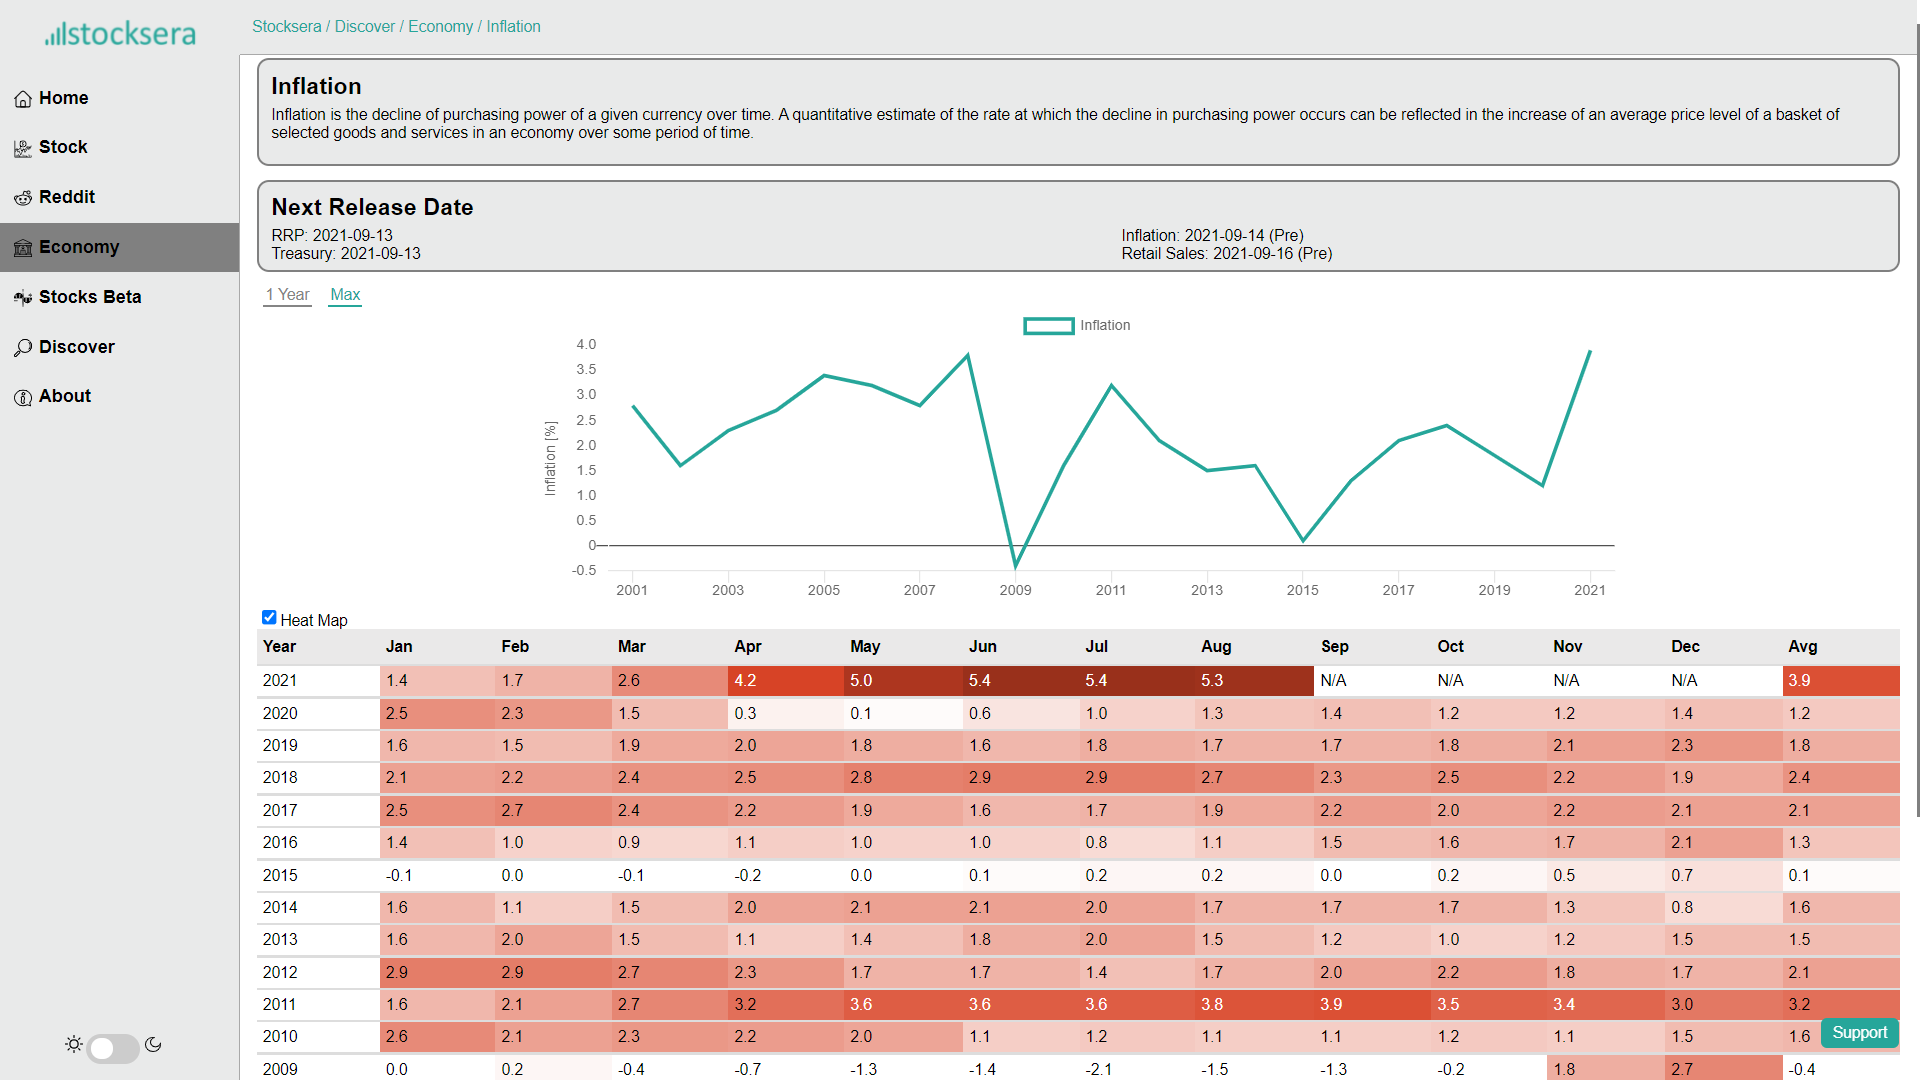Click the Avg column header
Viewport: 1920px width, 1080px height.
pyautogui.click(x=1803, y=647)
